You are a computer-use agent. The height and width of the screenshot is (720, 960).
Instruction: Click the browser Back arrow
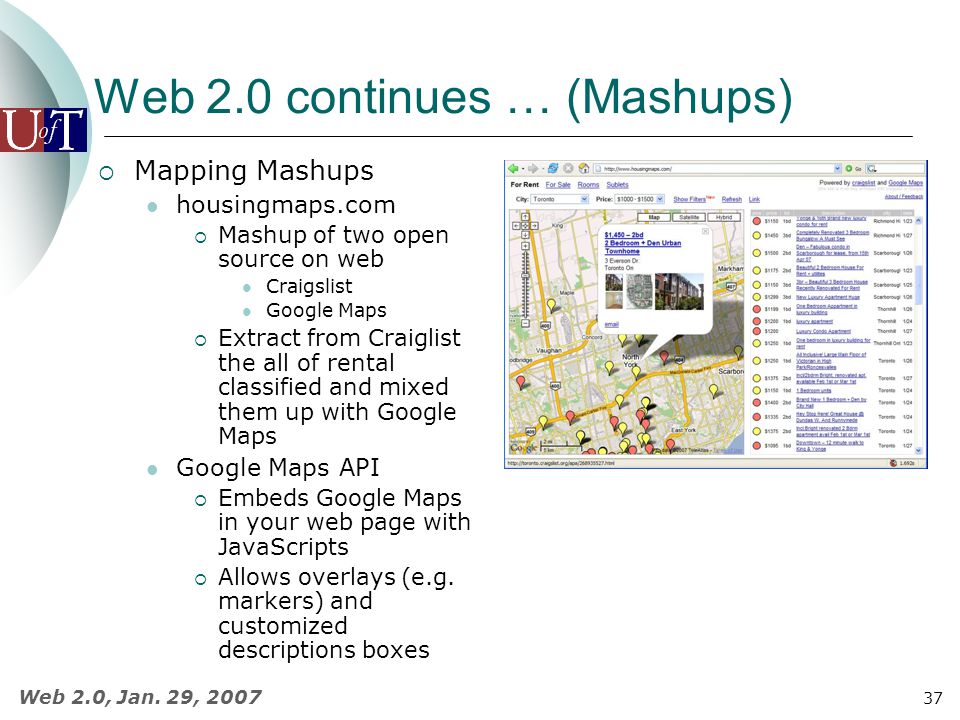(513, 168)
